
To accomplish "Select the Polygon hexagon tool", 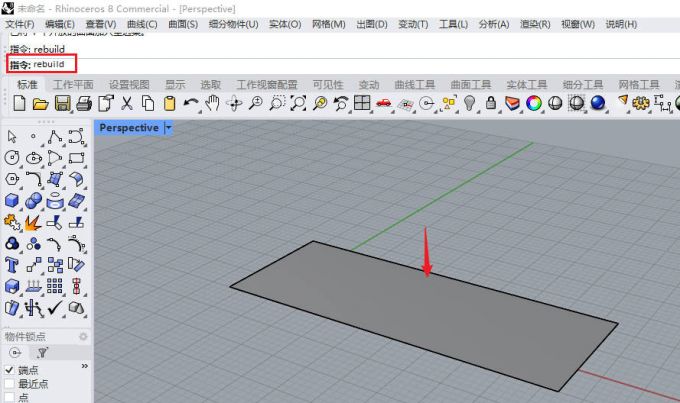I will pyautogui.click(x=12, y=179).
